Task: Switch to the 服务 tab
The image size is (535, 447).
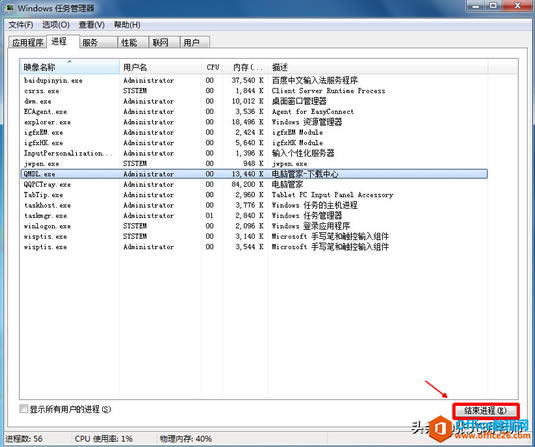Action: tap(98, 42)
